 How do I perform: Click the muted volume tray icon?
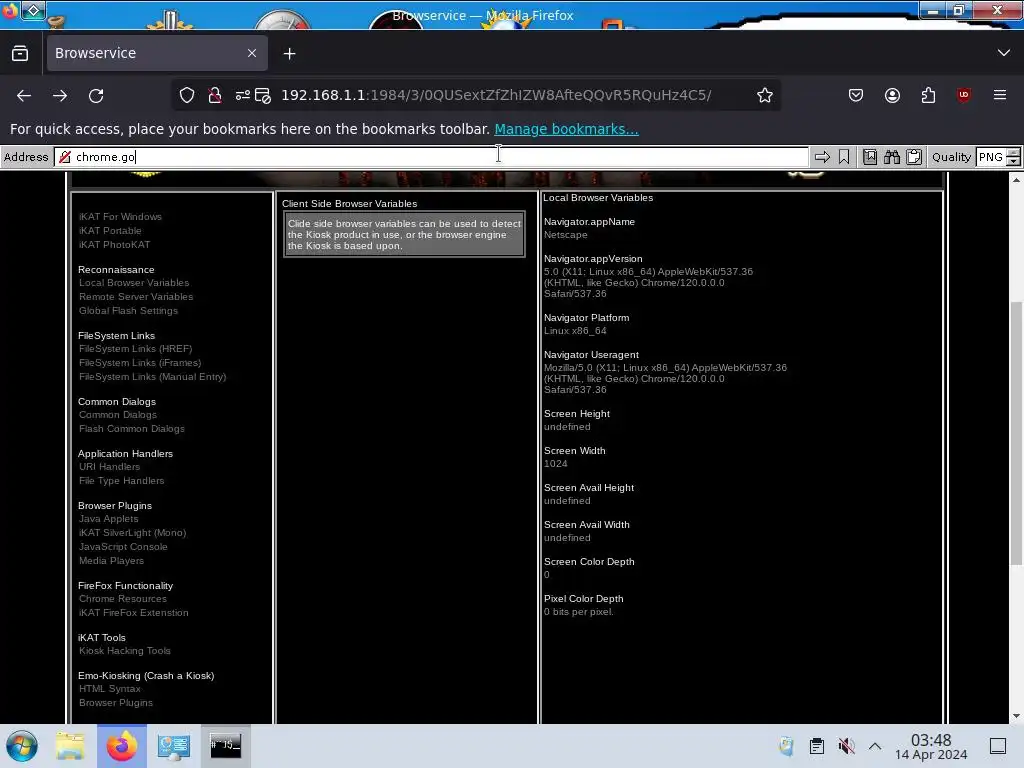[846, 746]
